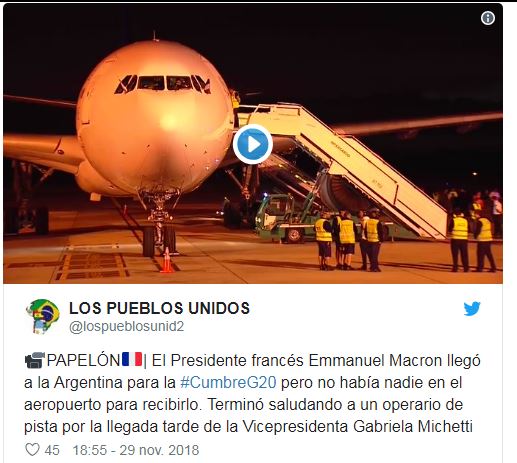Click the blue Twitter bird logo
The height and width of the screenshot is (463, 517).
point(472,309)
